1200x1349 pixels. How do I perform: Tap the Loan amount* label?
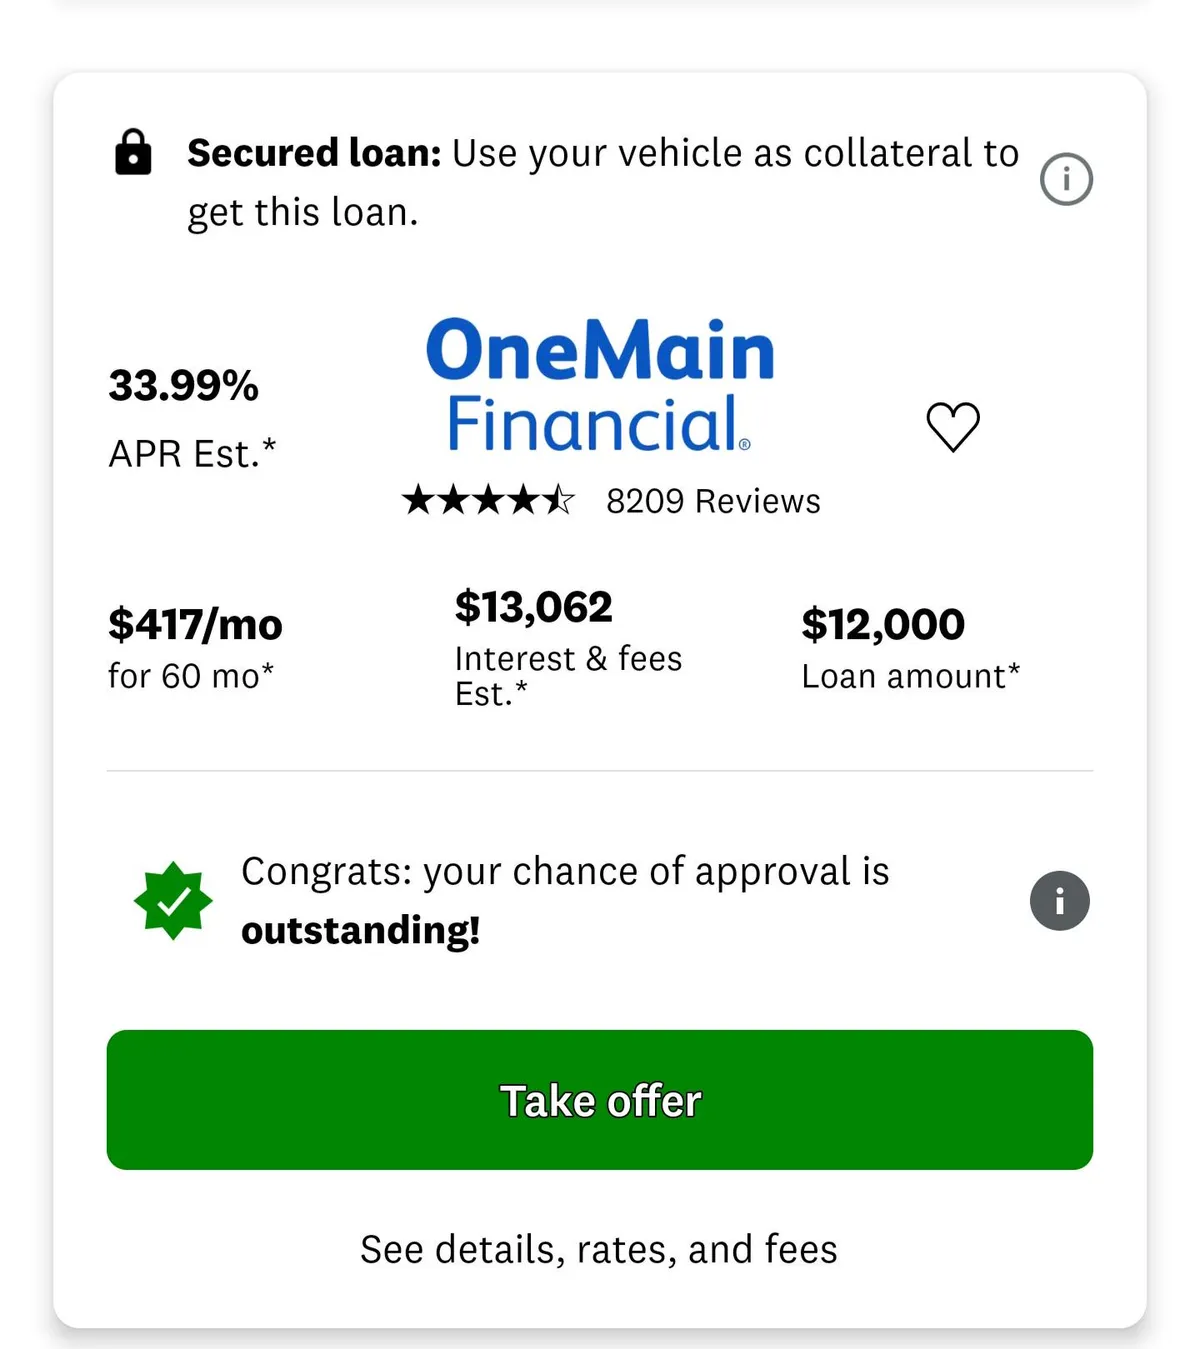click(x=910, y=676)
